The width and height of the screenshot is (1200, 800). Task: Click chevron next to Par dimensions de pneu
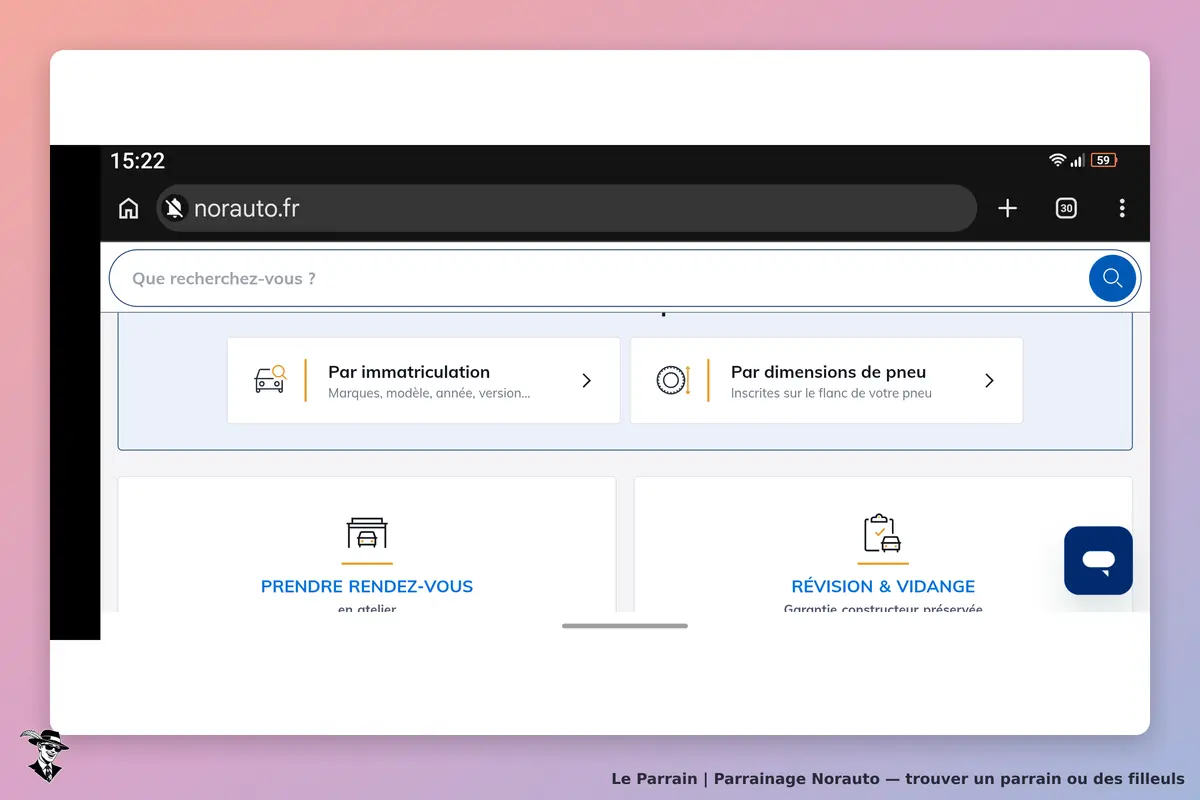coord(989,380)
